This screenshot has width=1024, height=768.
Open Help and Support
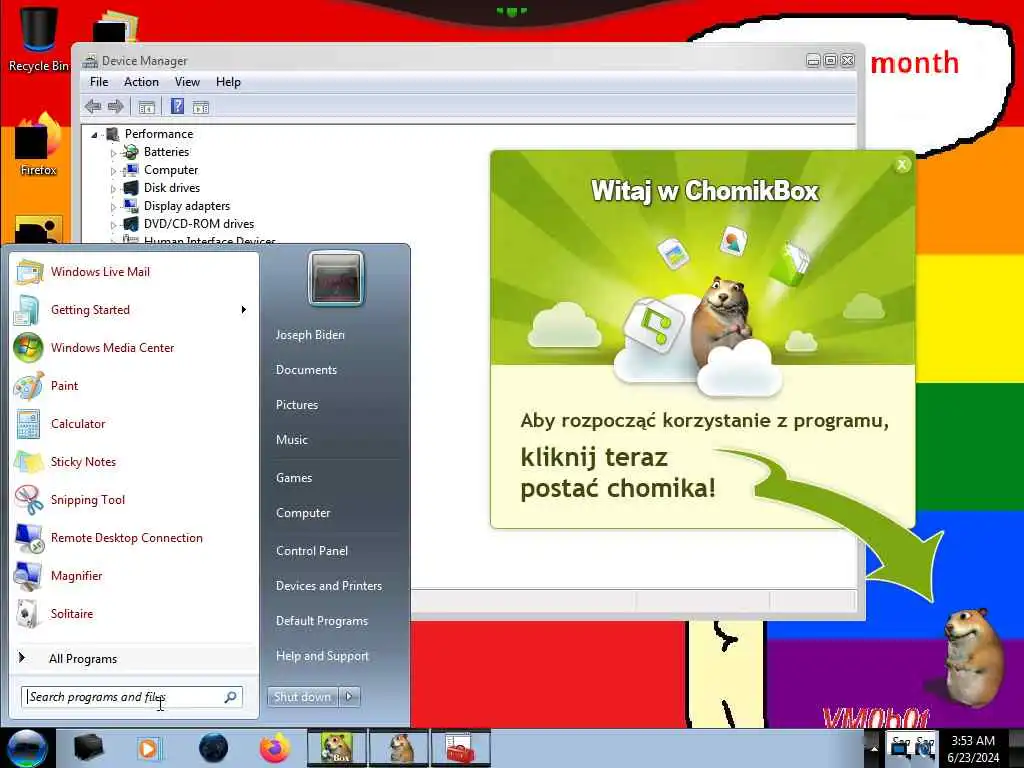(322, 656)
